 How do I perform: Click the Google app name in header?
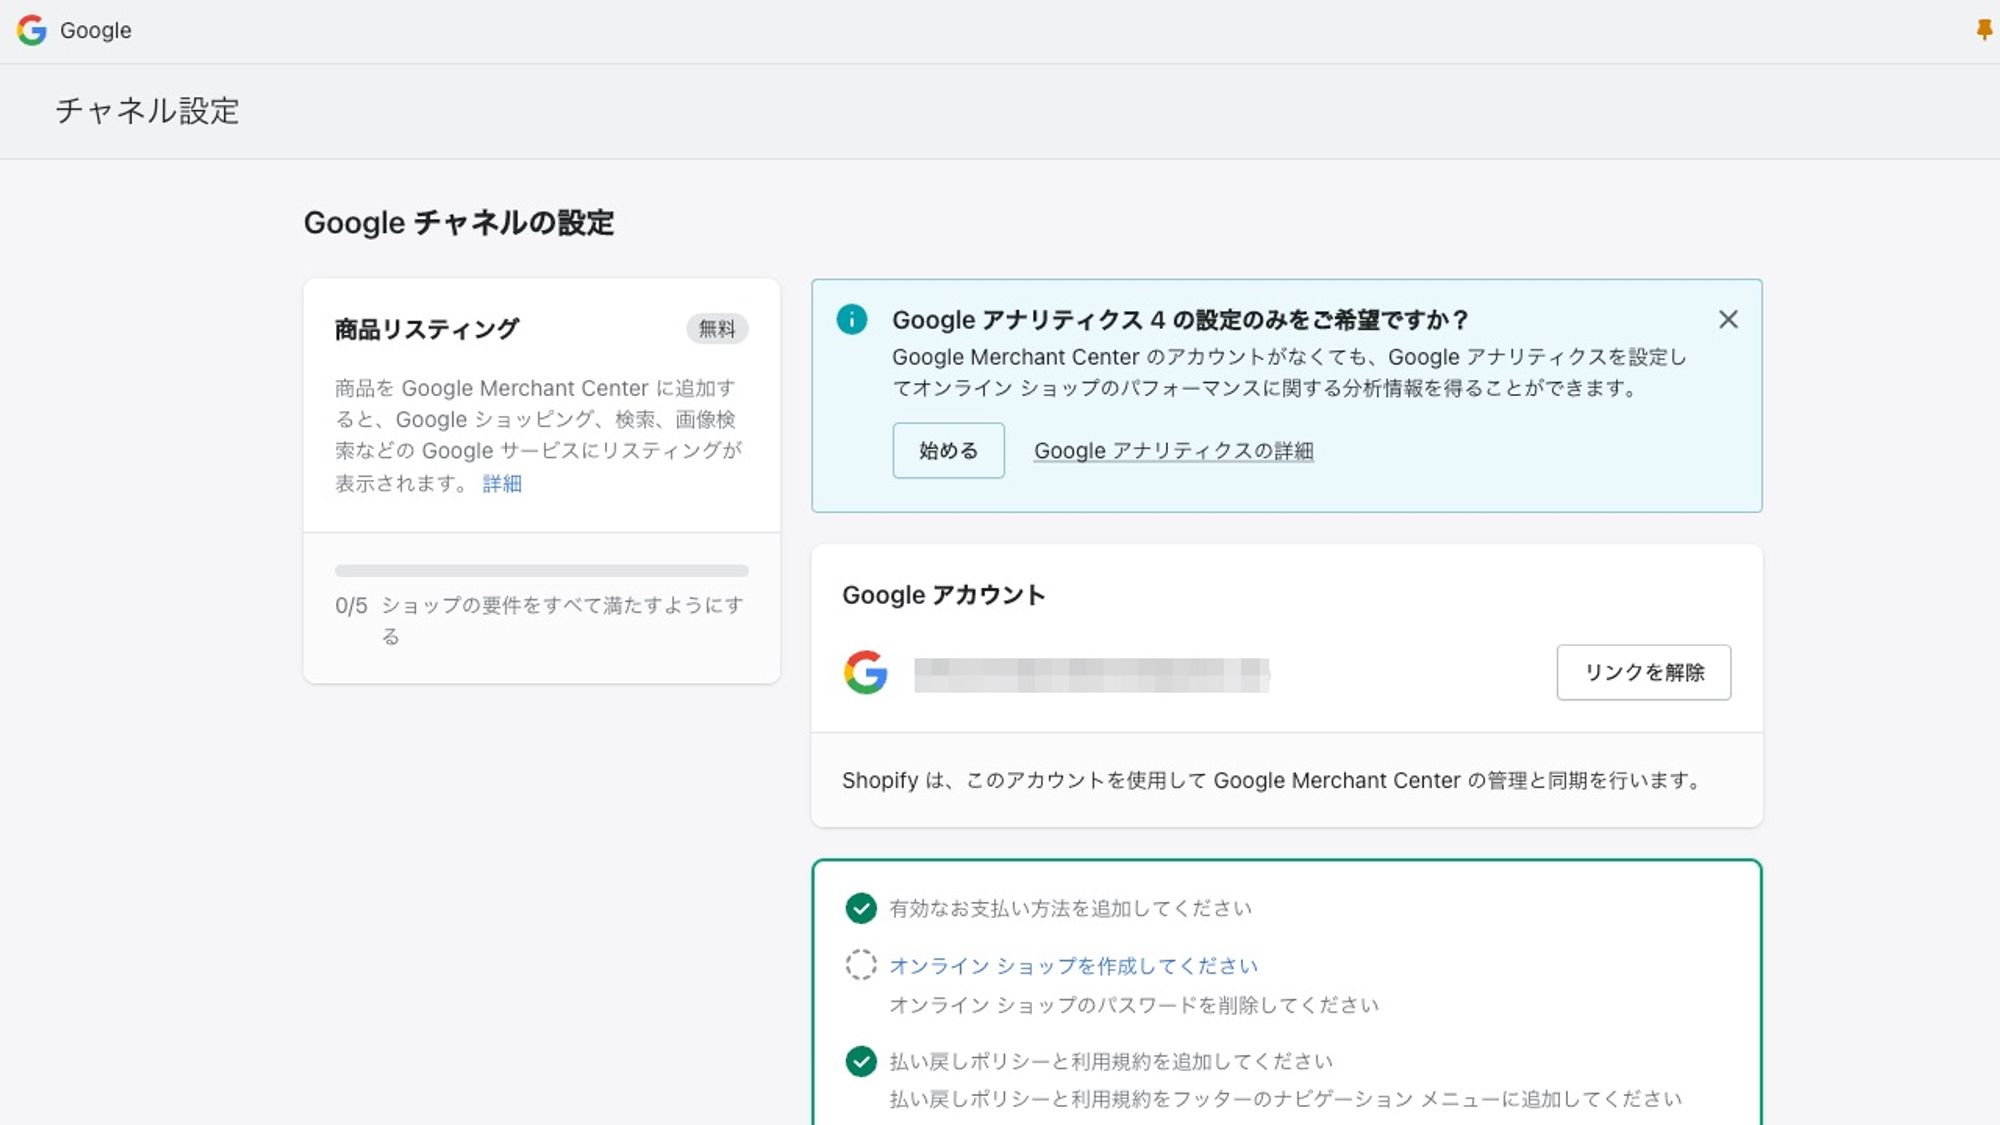[96, 30]
